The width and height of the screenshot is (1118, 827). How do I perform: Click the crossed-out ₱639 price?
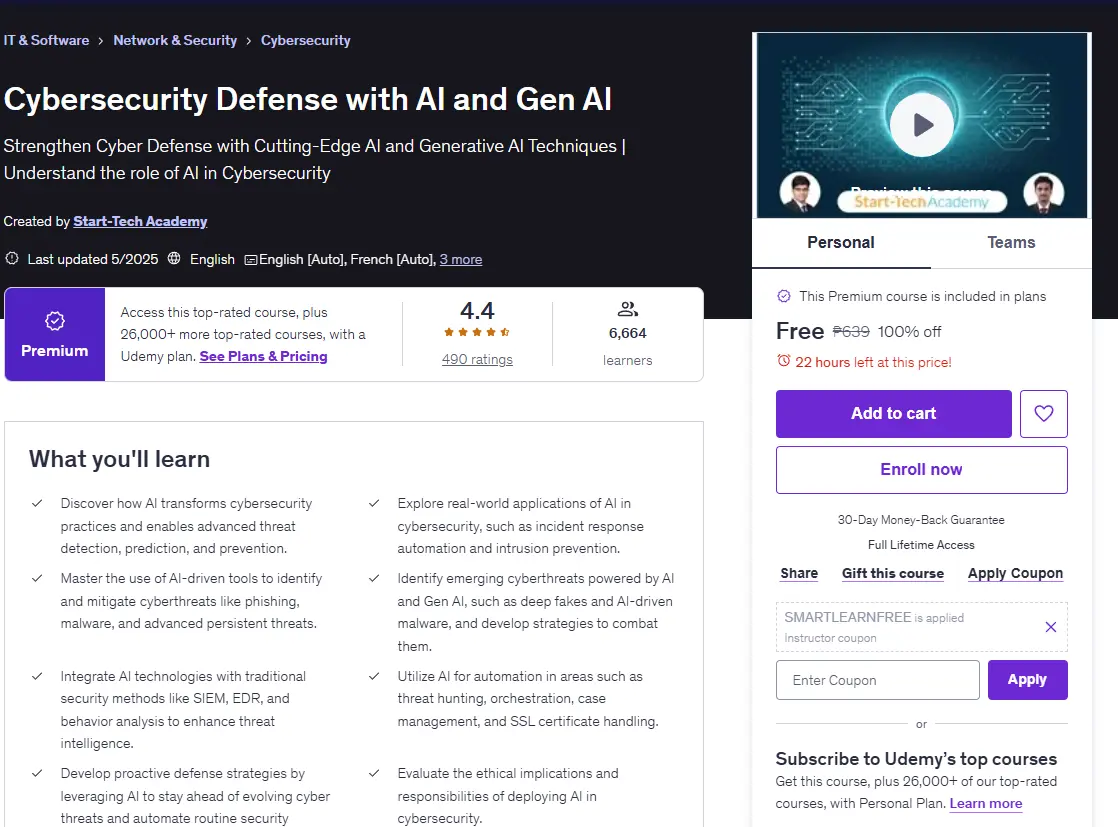tap(851, 332)
